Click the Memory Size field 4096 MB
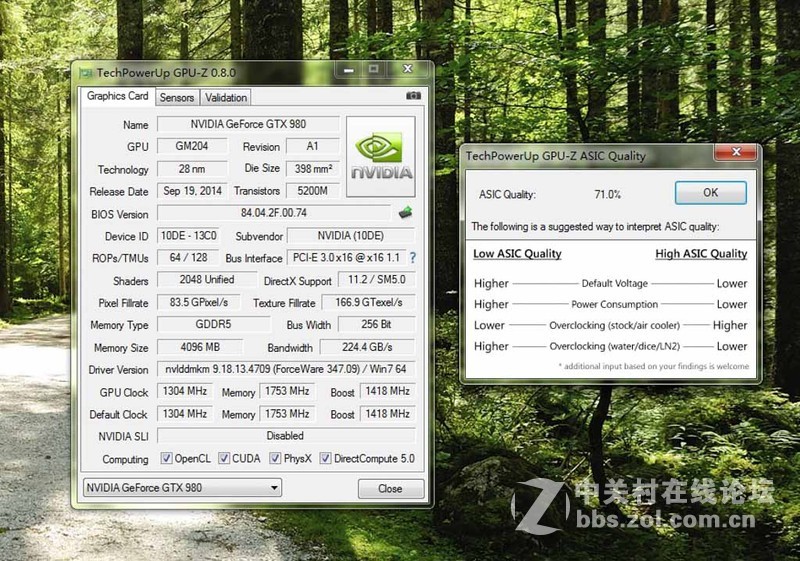 click(200, 347)
